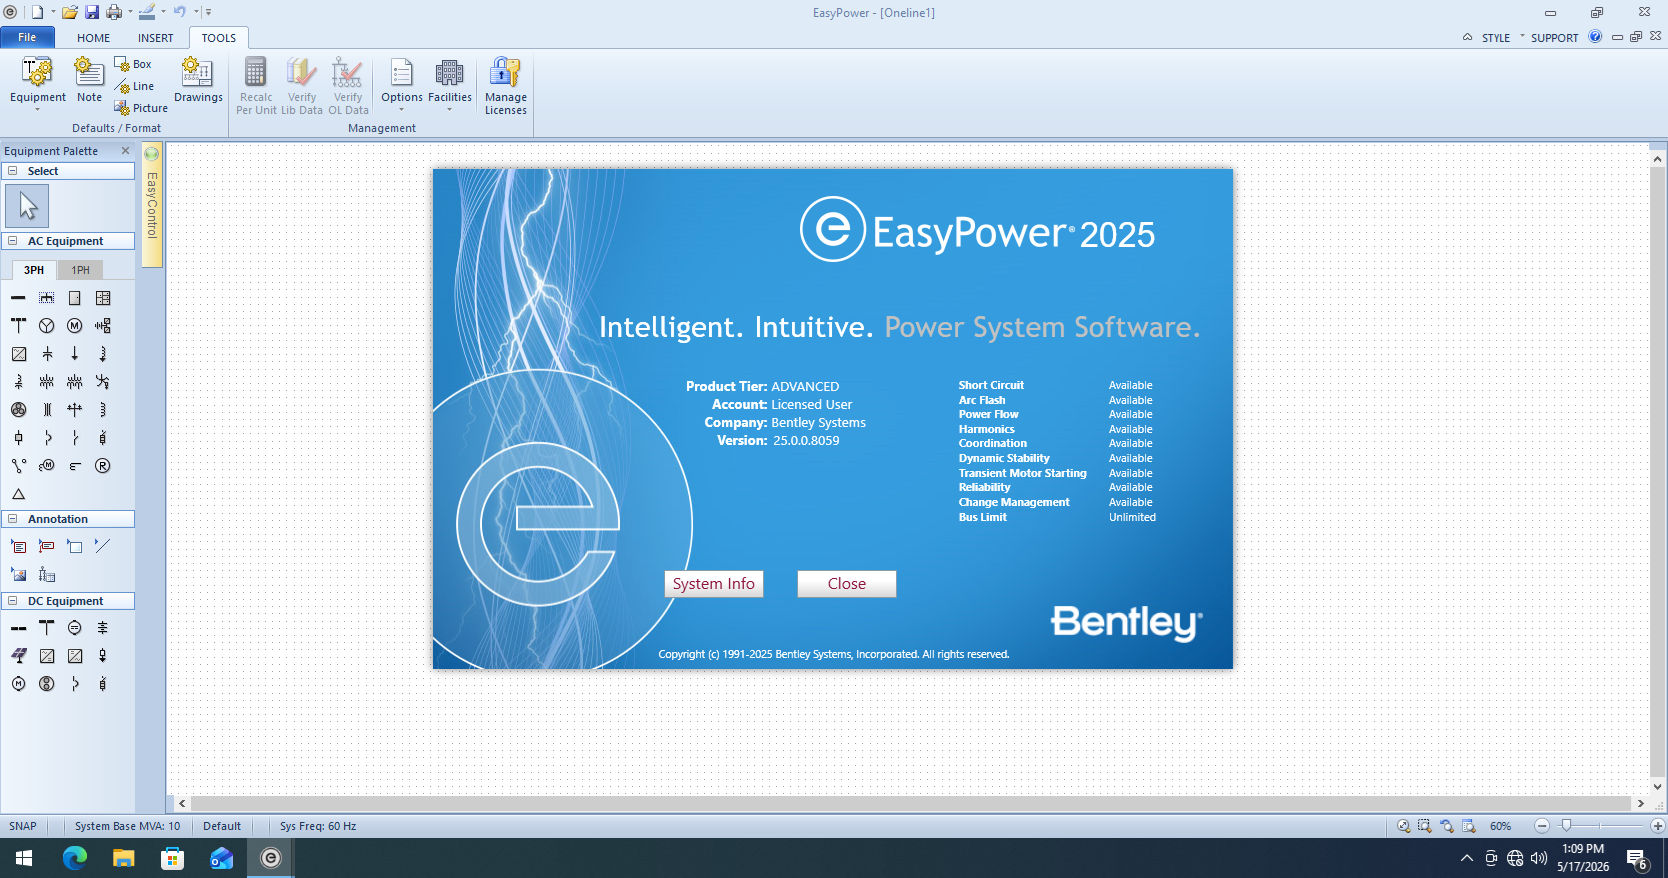Click the zoom to fit icon
Viewport: 1668px width, 878px height.
[1404, 826]
